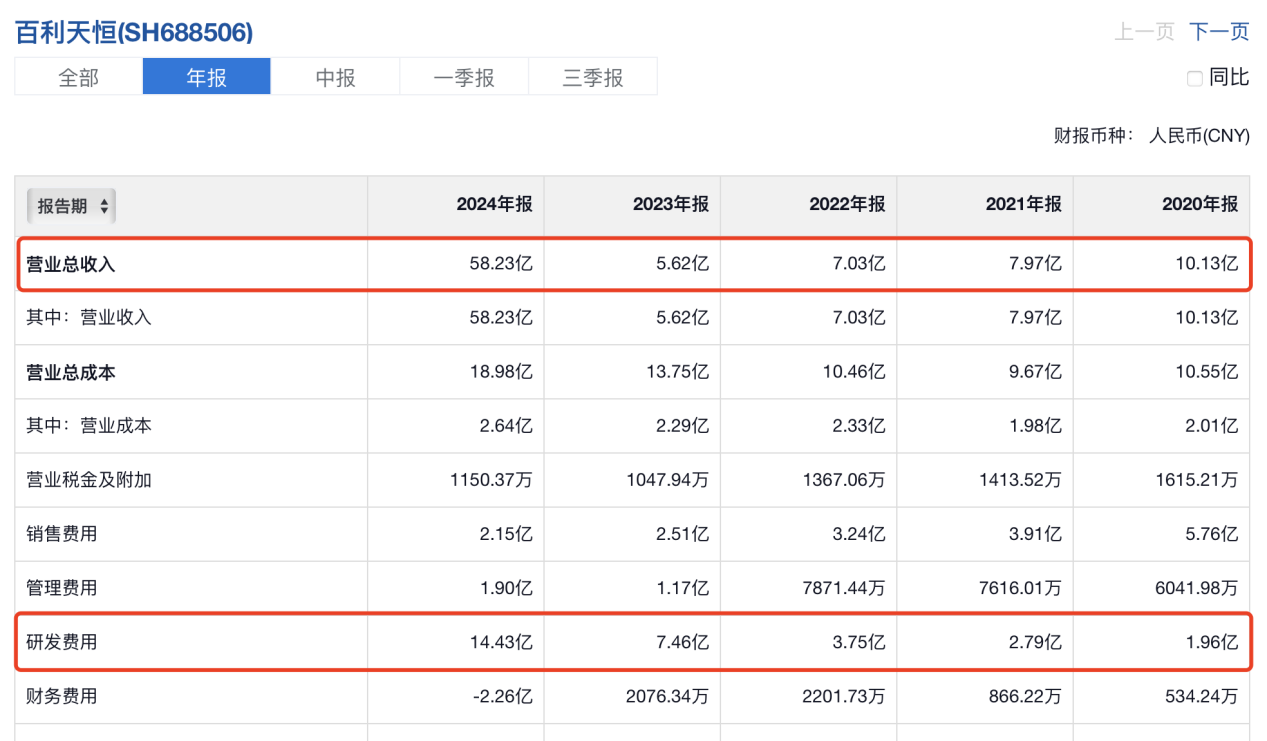Click the 下一页 link

(1219, 32)
